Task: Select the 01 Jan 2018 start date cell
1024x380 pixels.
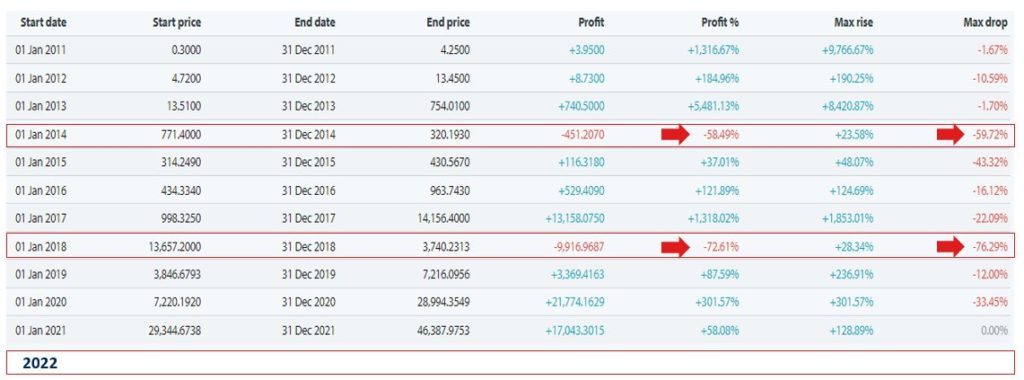Action: (x=40, y=247)
